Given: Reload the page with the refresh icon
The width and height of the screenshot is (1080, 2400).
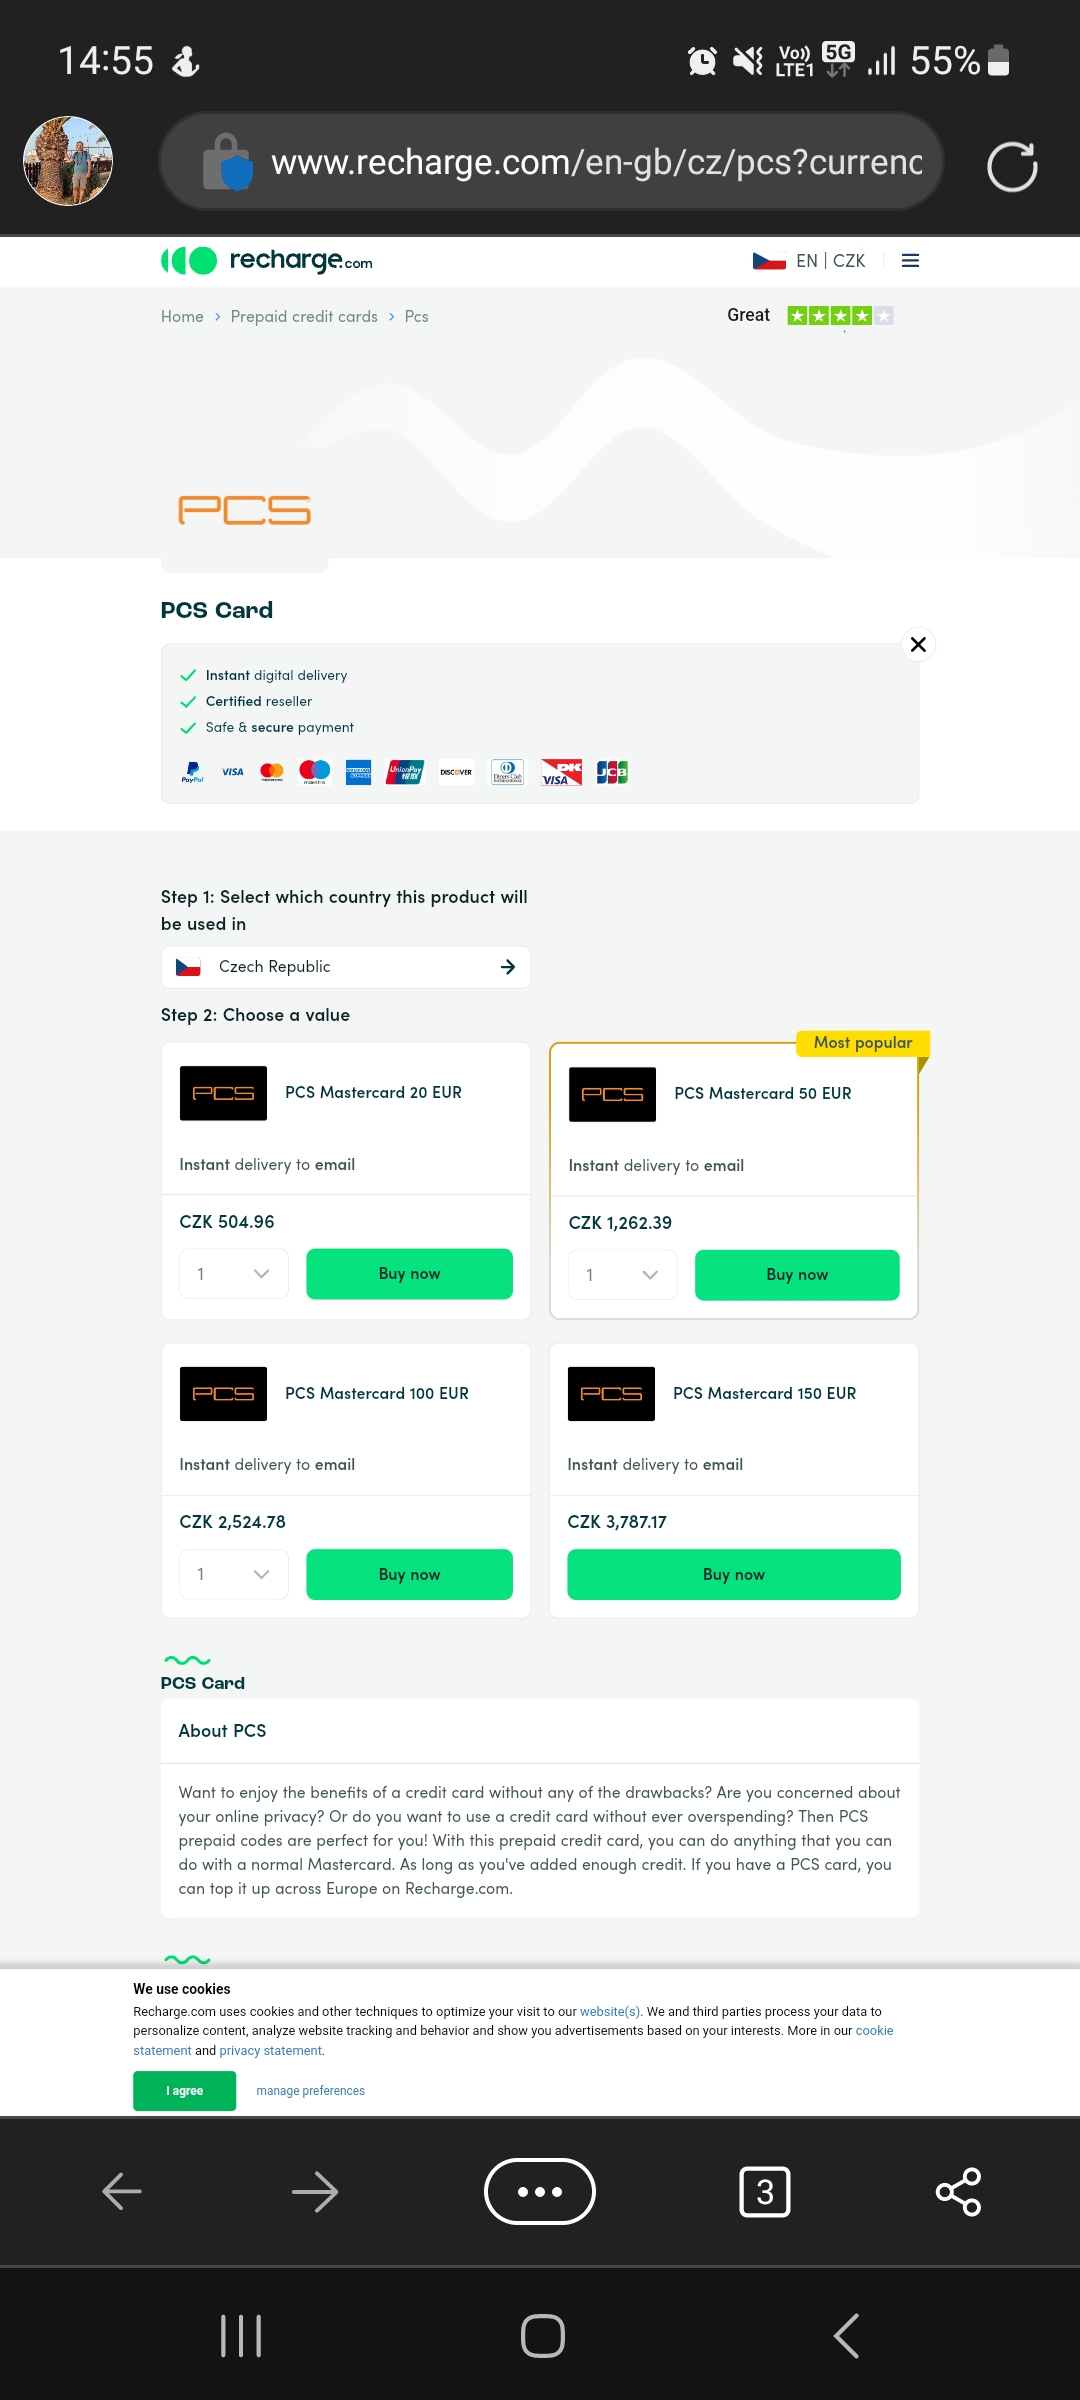Looking at the screenshot, I should pos(1012,165).
